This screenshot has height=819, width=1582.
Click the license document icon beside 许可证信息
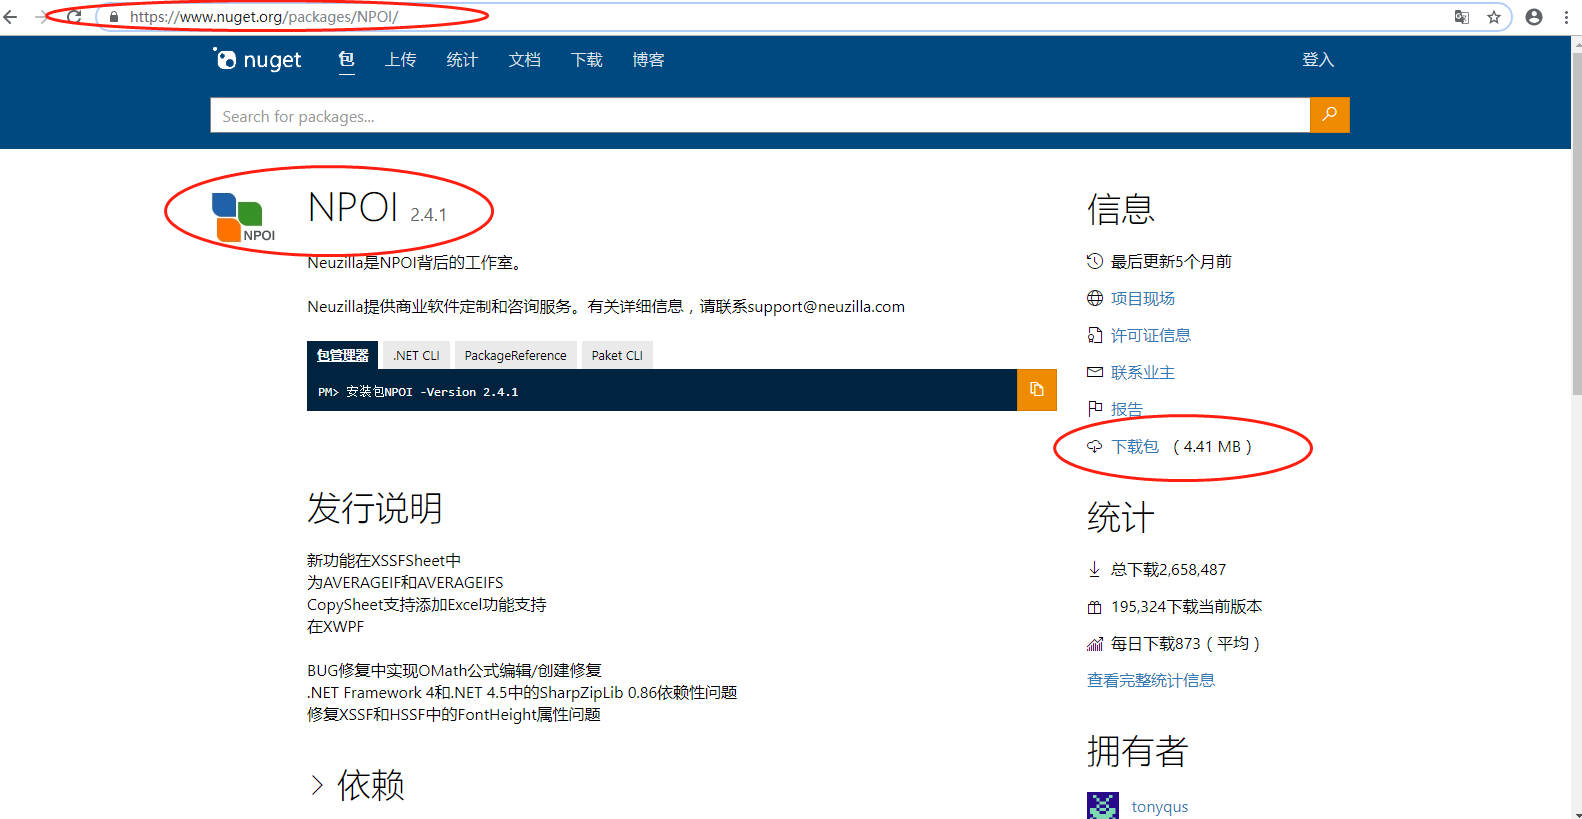pyautogui.click(x=1095, y=335)
